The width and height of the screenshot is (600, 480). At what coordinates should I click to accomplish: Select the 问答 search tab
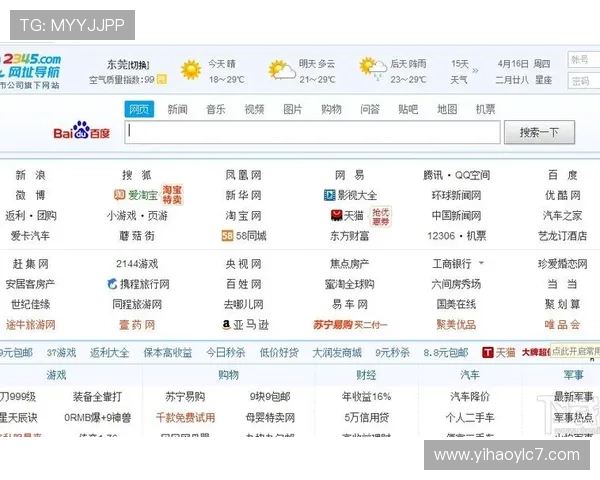coord(370,109)
